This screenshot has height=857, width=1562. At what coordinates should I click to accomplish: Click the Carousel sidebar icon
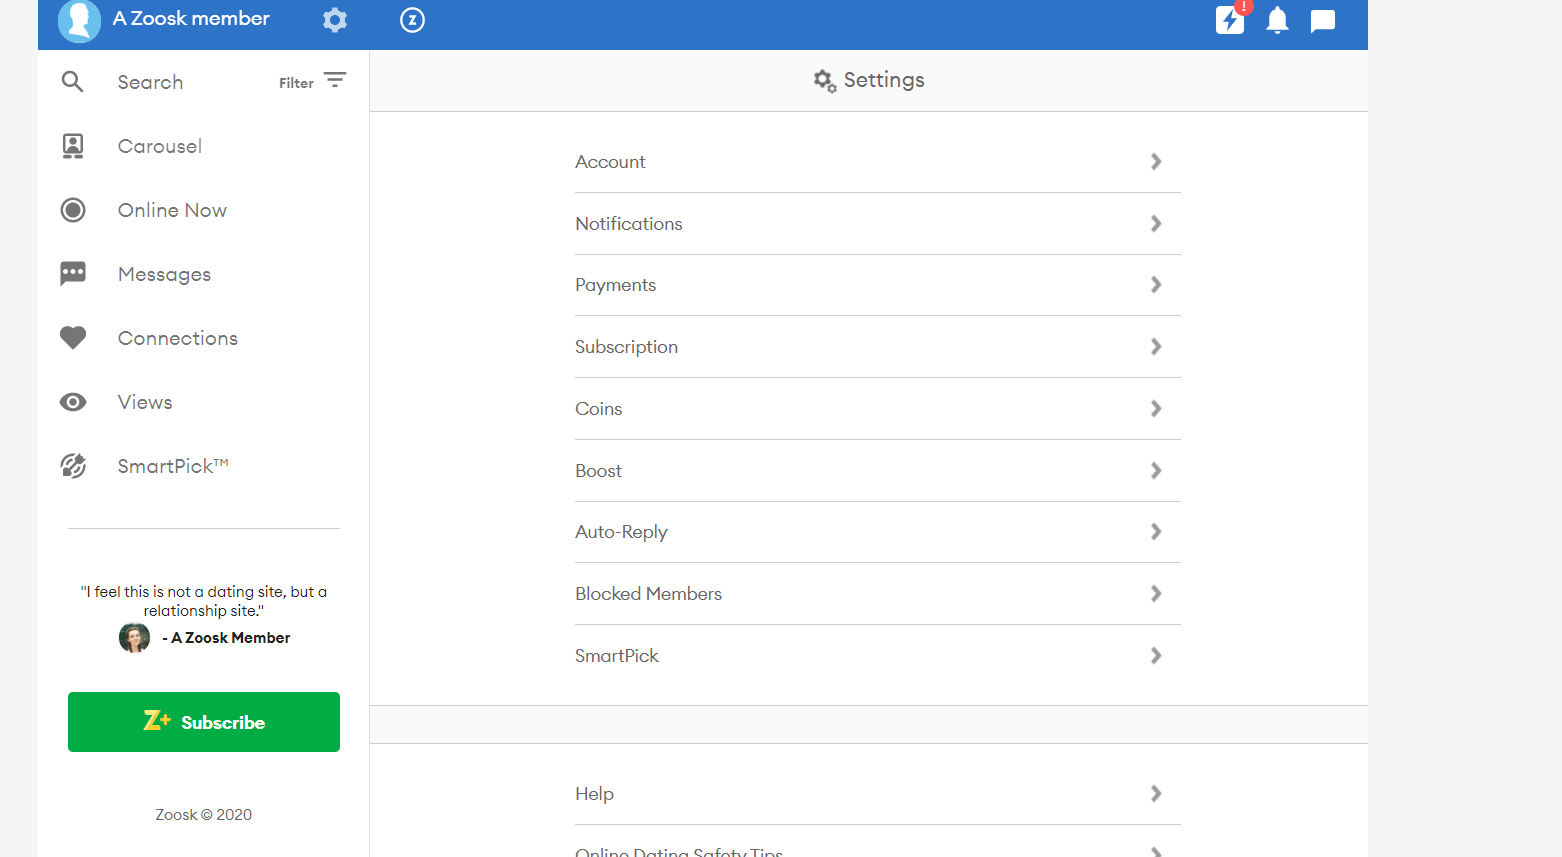73,146
